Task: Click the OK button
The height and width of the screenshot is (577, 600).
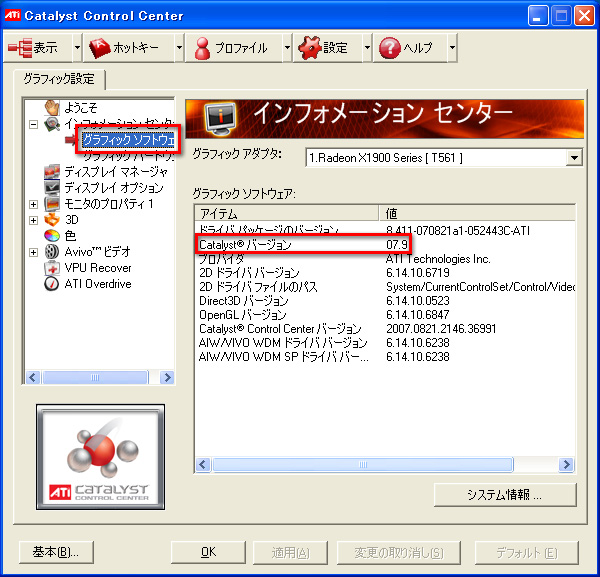Action: click(x=209, y=552)
